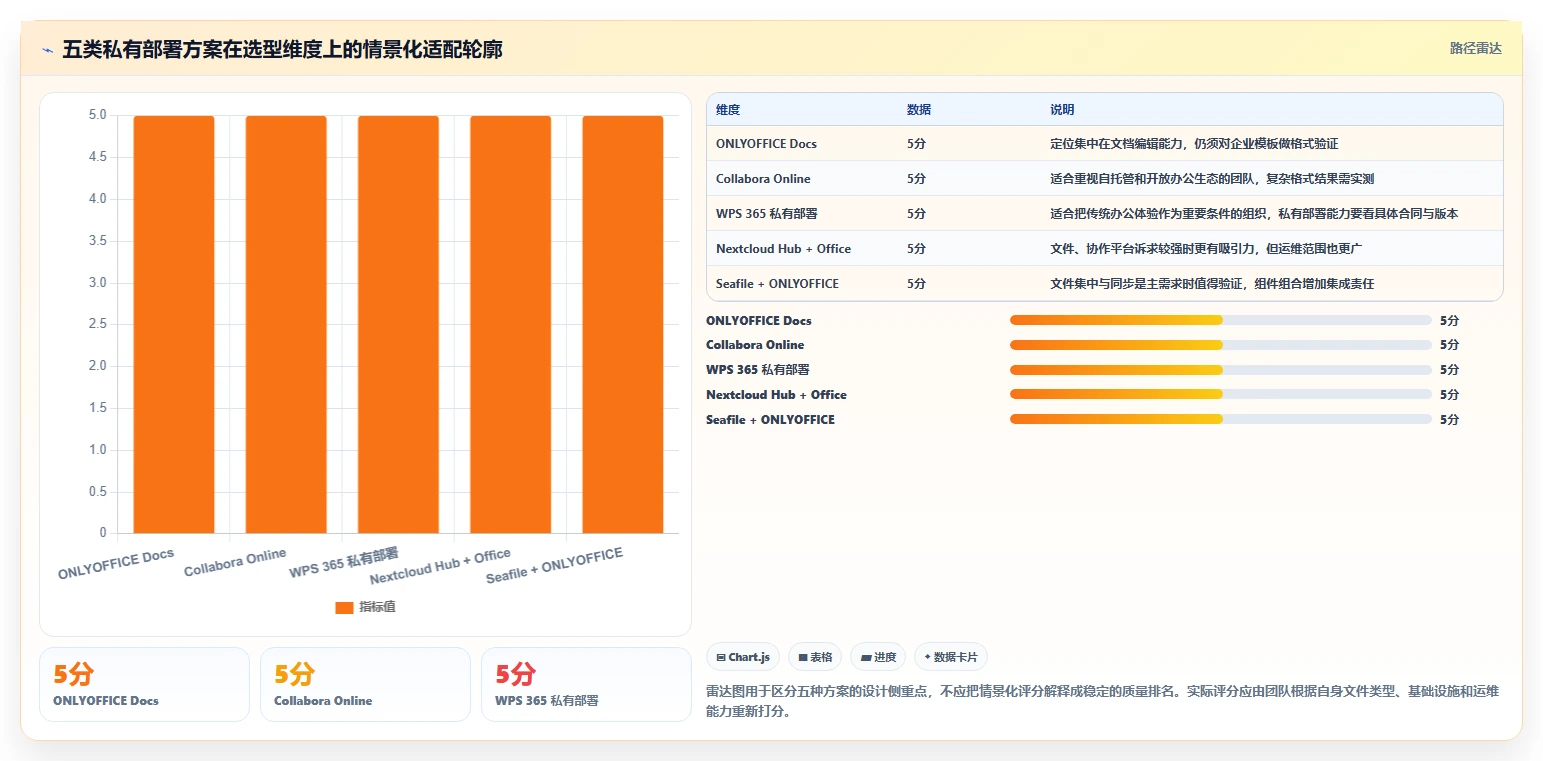Viewport: 1543px width, 761px height.
Task: Click the 5分 value after the Nextcloud progress bar
Action: point(1449,395)
